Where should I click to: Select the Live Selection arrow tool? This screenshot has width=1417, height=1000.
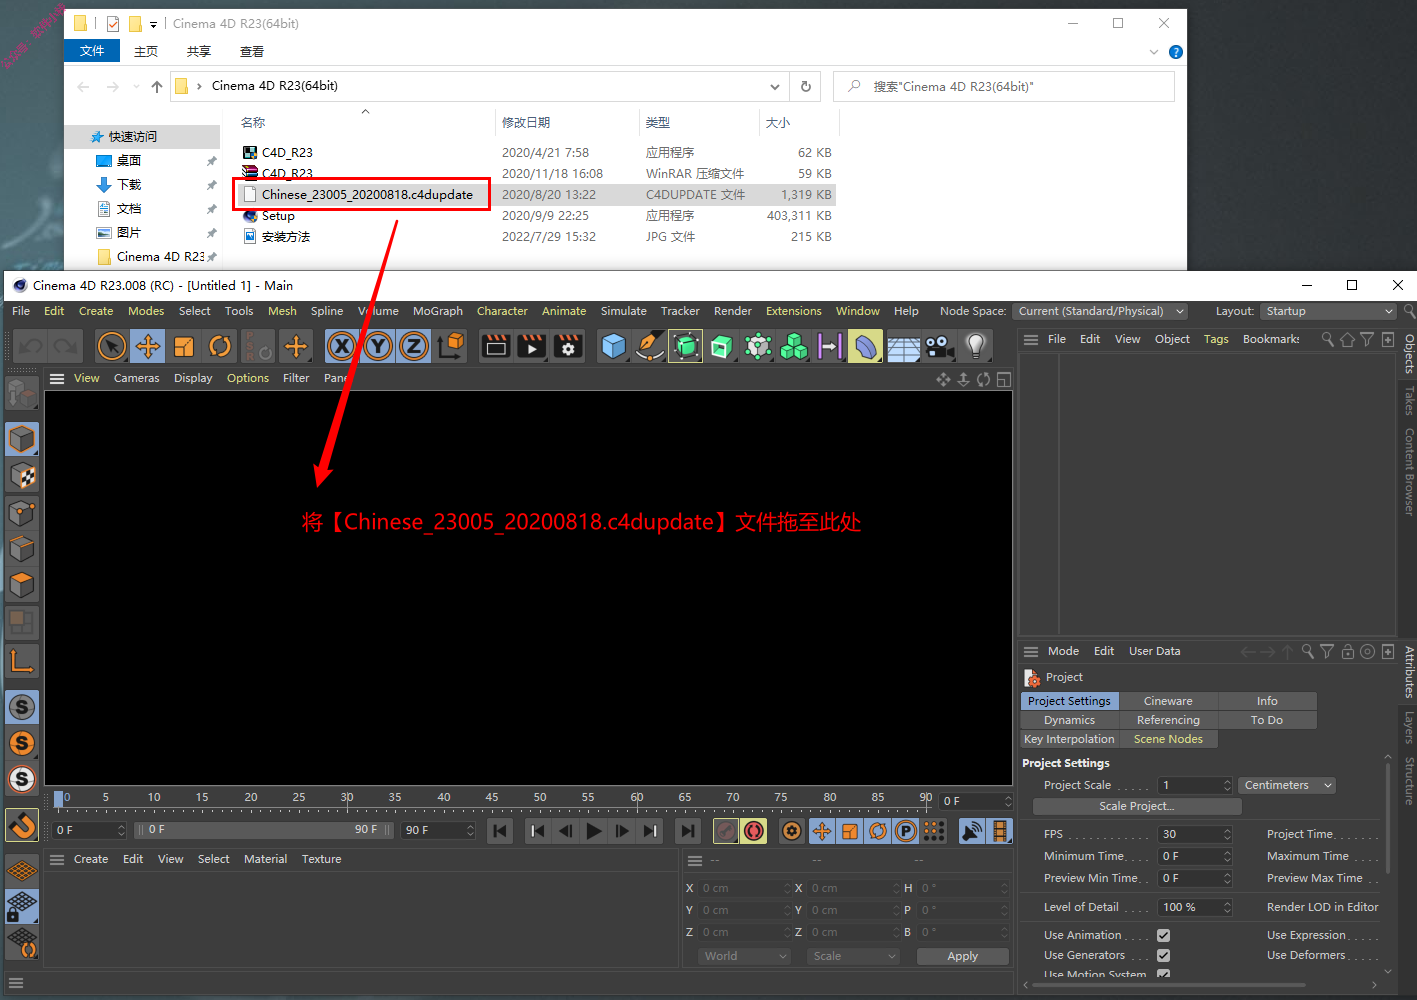click(x=112, y=347)
